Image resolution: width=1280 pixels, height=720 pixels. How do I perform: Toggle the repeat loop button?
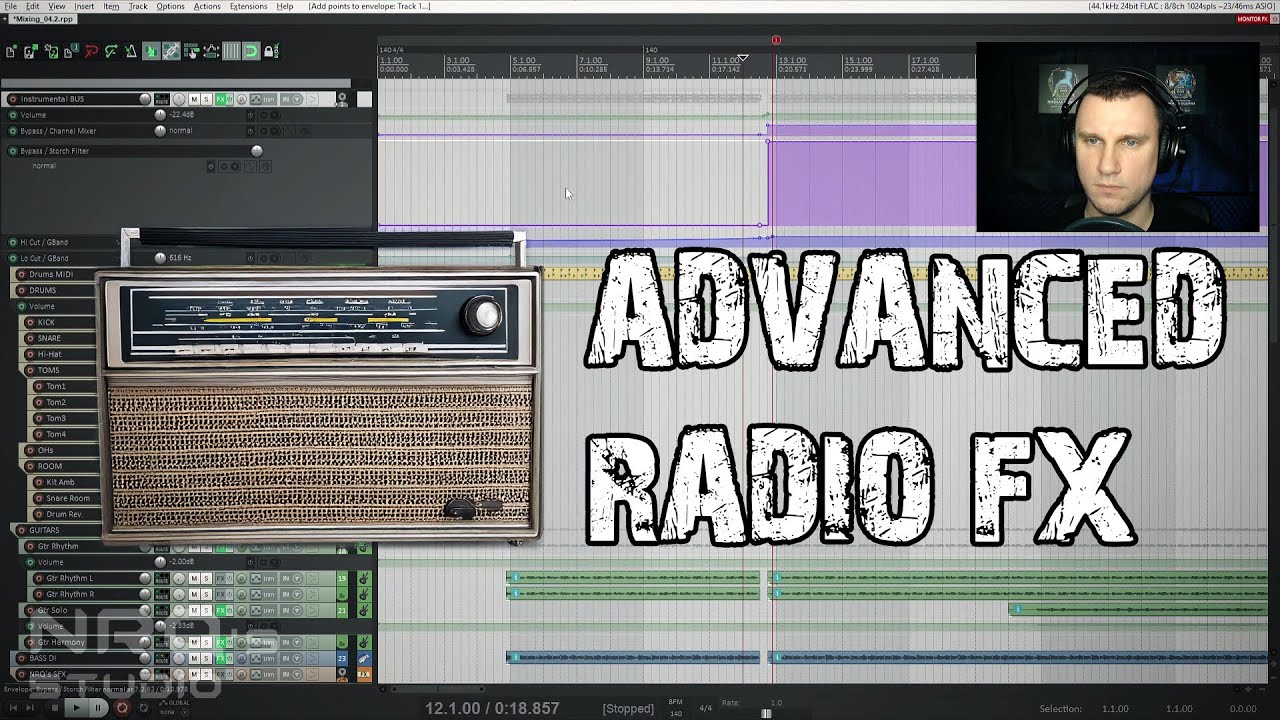tap(143, 707)
